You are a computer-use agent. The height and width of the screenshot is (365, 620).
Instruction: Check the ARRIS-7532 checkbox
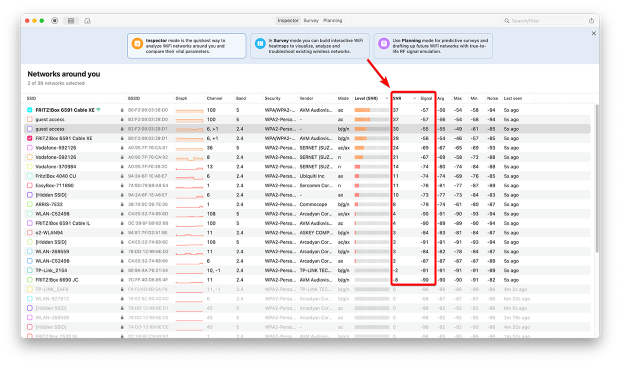point(30,204)
